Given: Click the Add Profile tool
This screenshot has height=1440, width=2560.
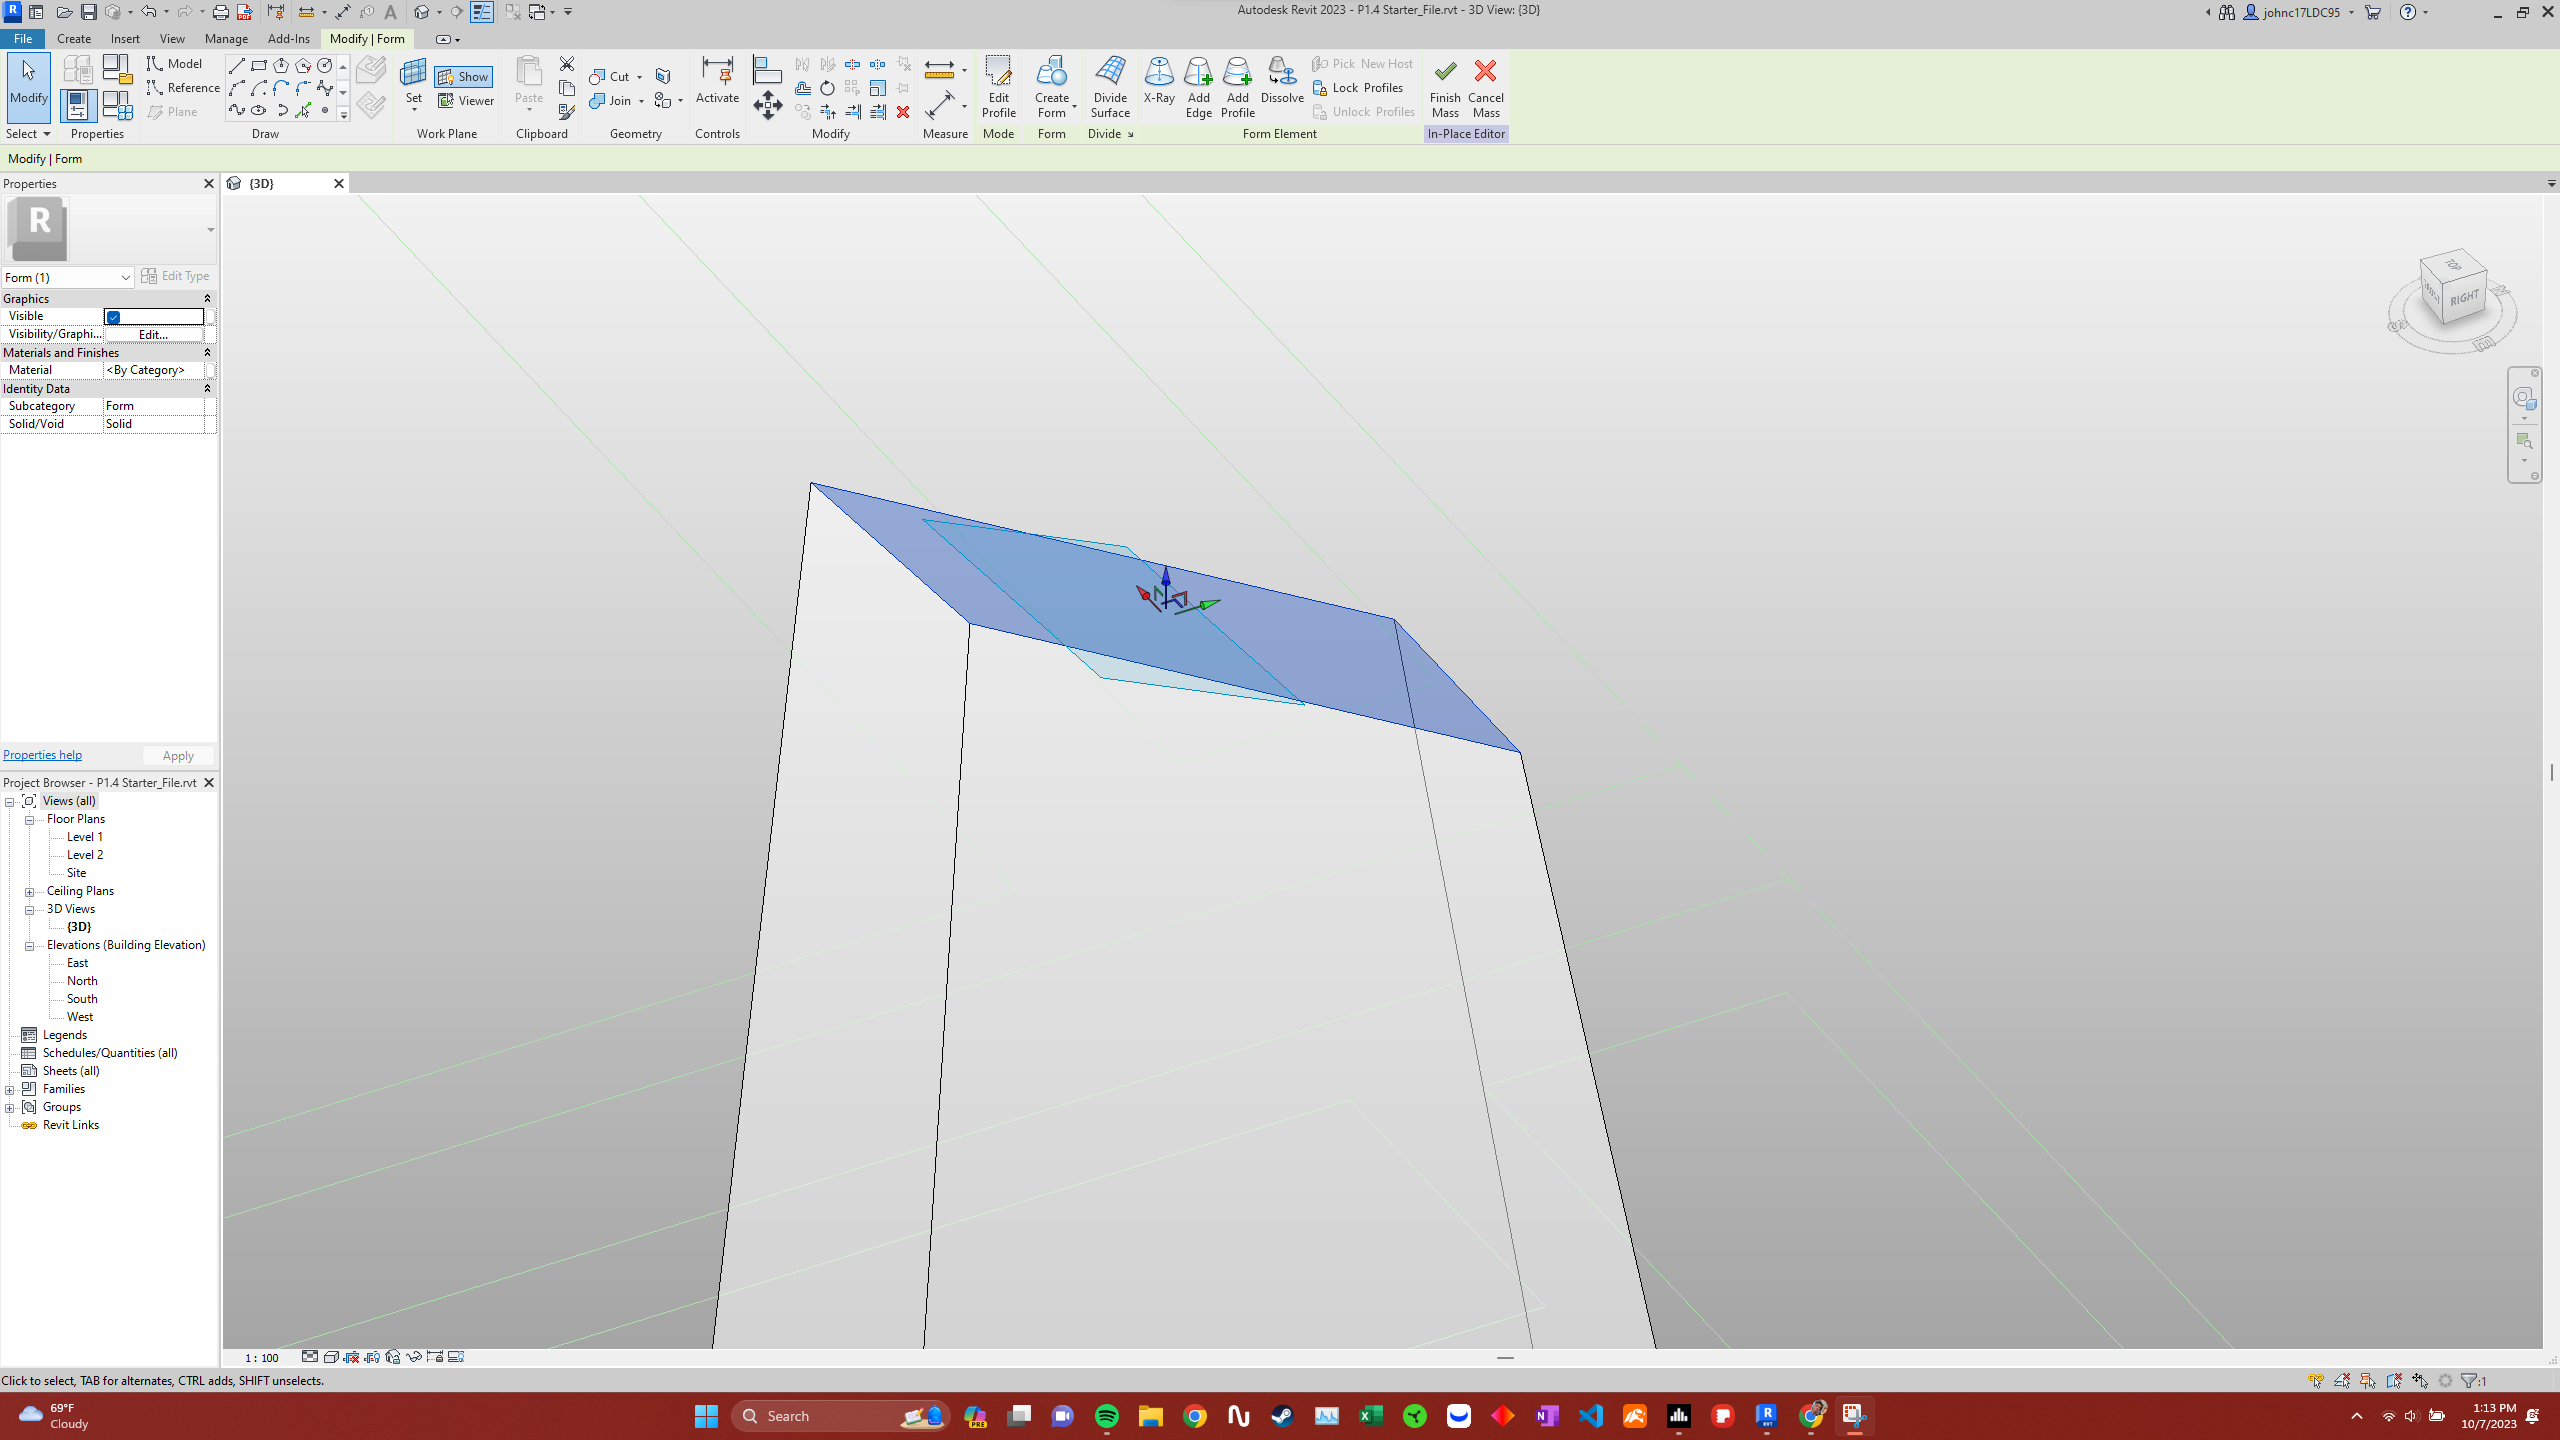Looking at the screenshot, I should click(x=1236, y=88).
